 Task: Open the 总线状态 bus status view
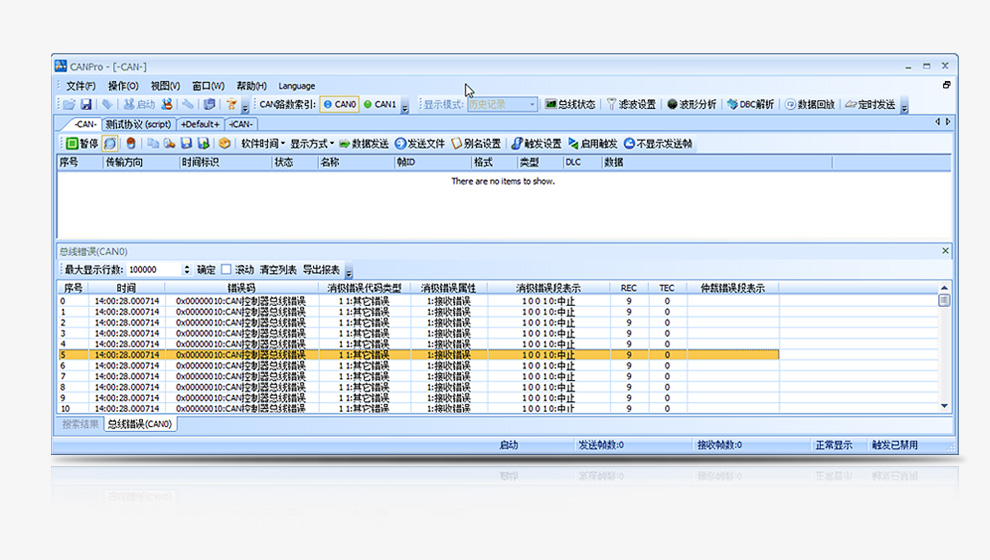point(570,104)
